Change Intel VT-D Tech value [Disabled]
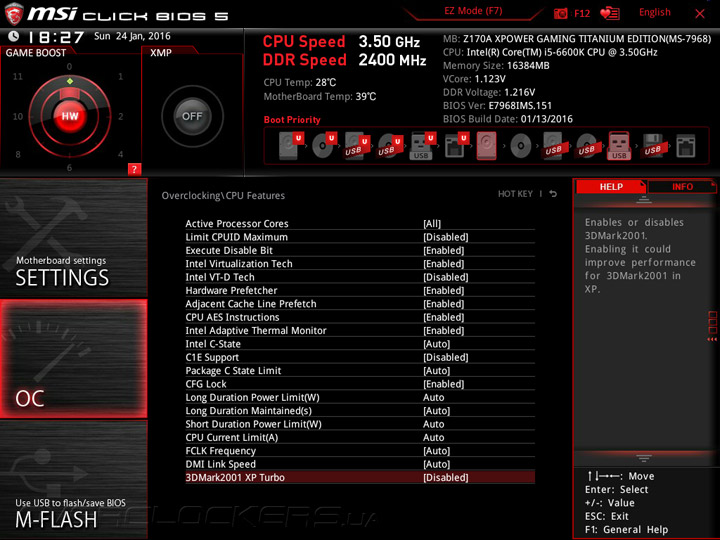This screenshot has height=540, width=720. click(x=445, y=277)
